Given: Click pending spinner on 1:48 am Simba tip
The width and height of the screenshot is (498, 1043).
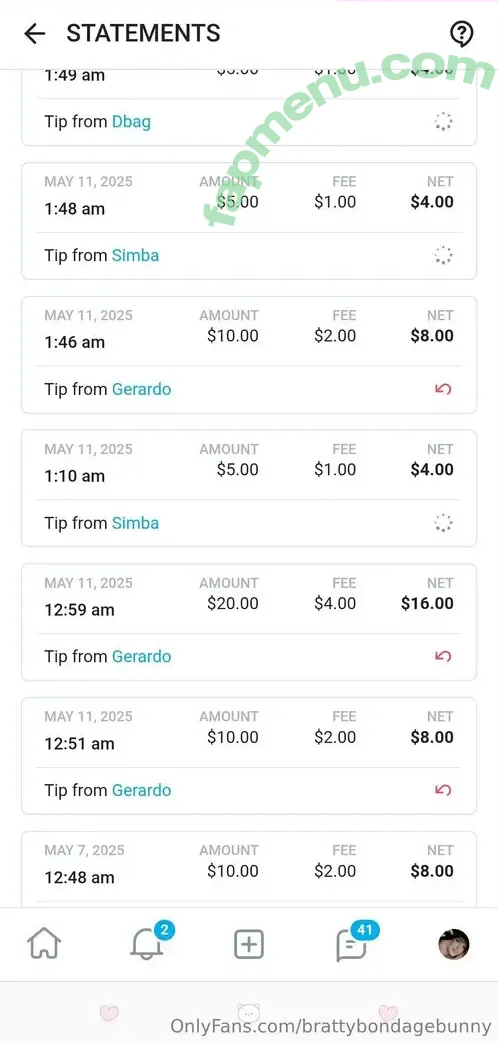Looking at the screenshot, I should tap(443, 255).
